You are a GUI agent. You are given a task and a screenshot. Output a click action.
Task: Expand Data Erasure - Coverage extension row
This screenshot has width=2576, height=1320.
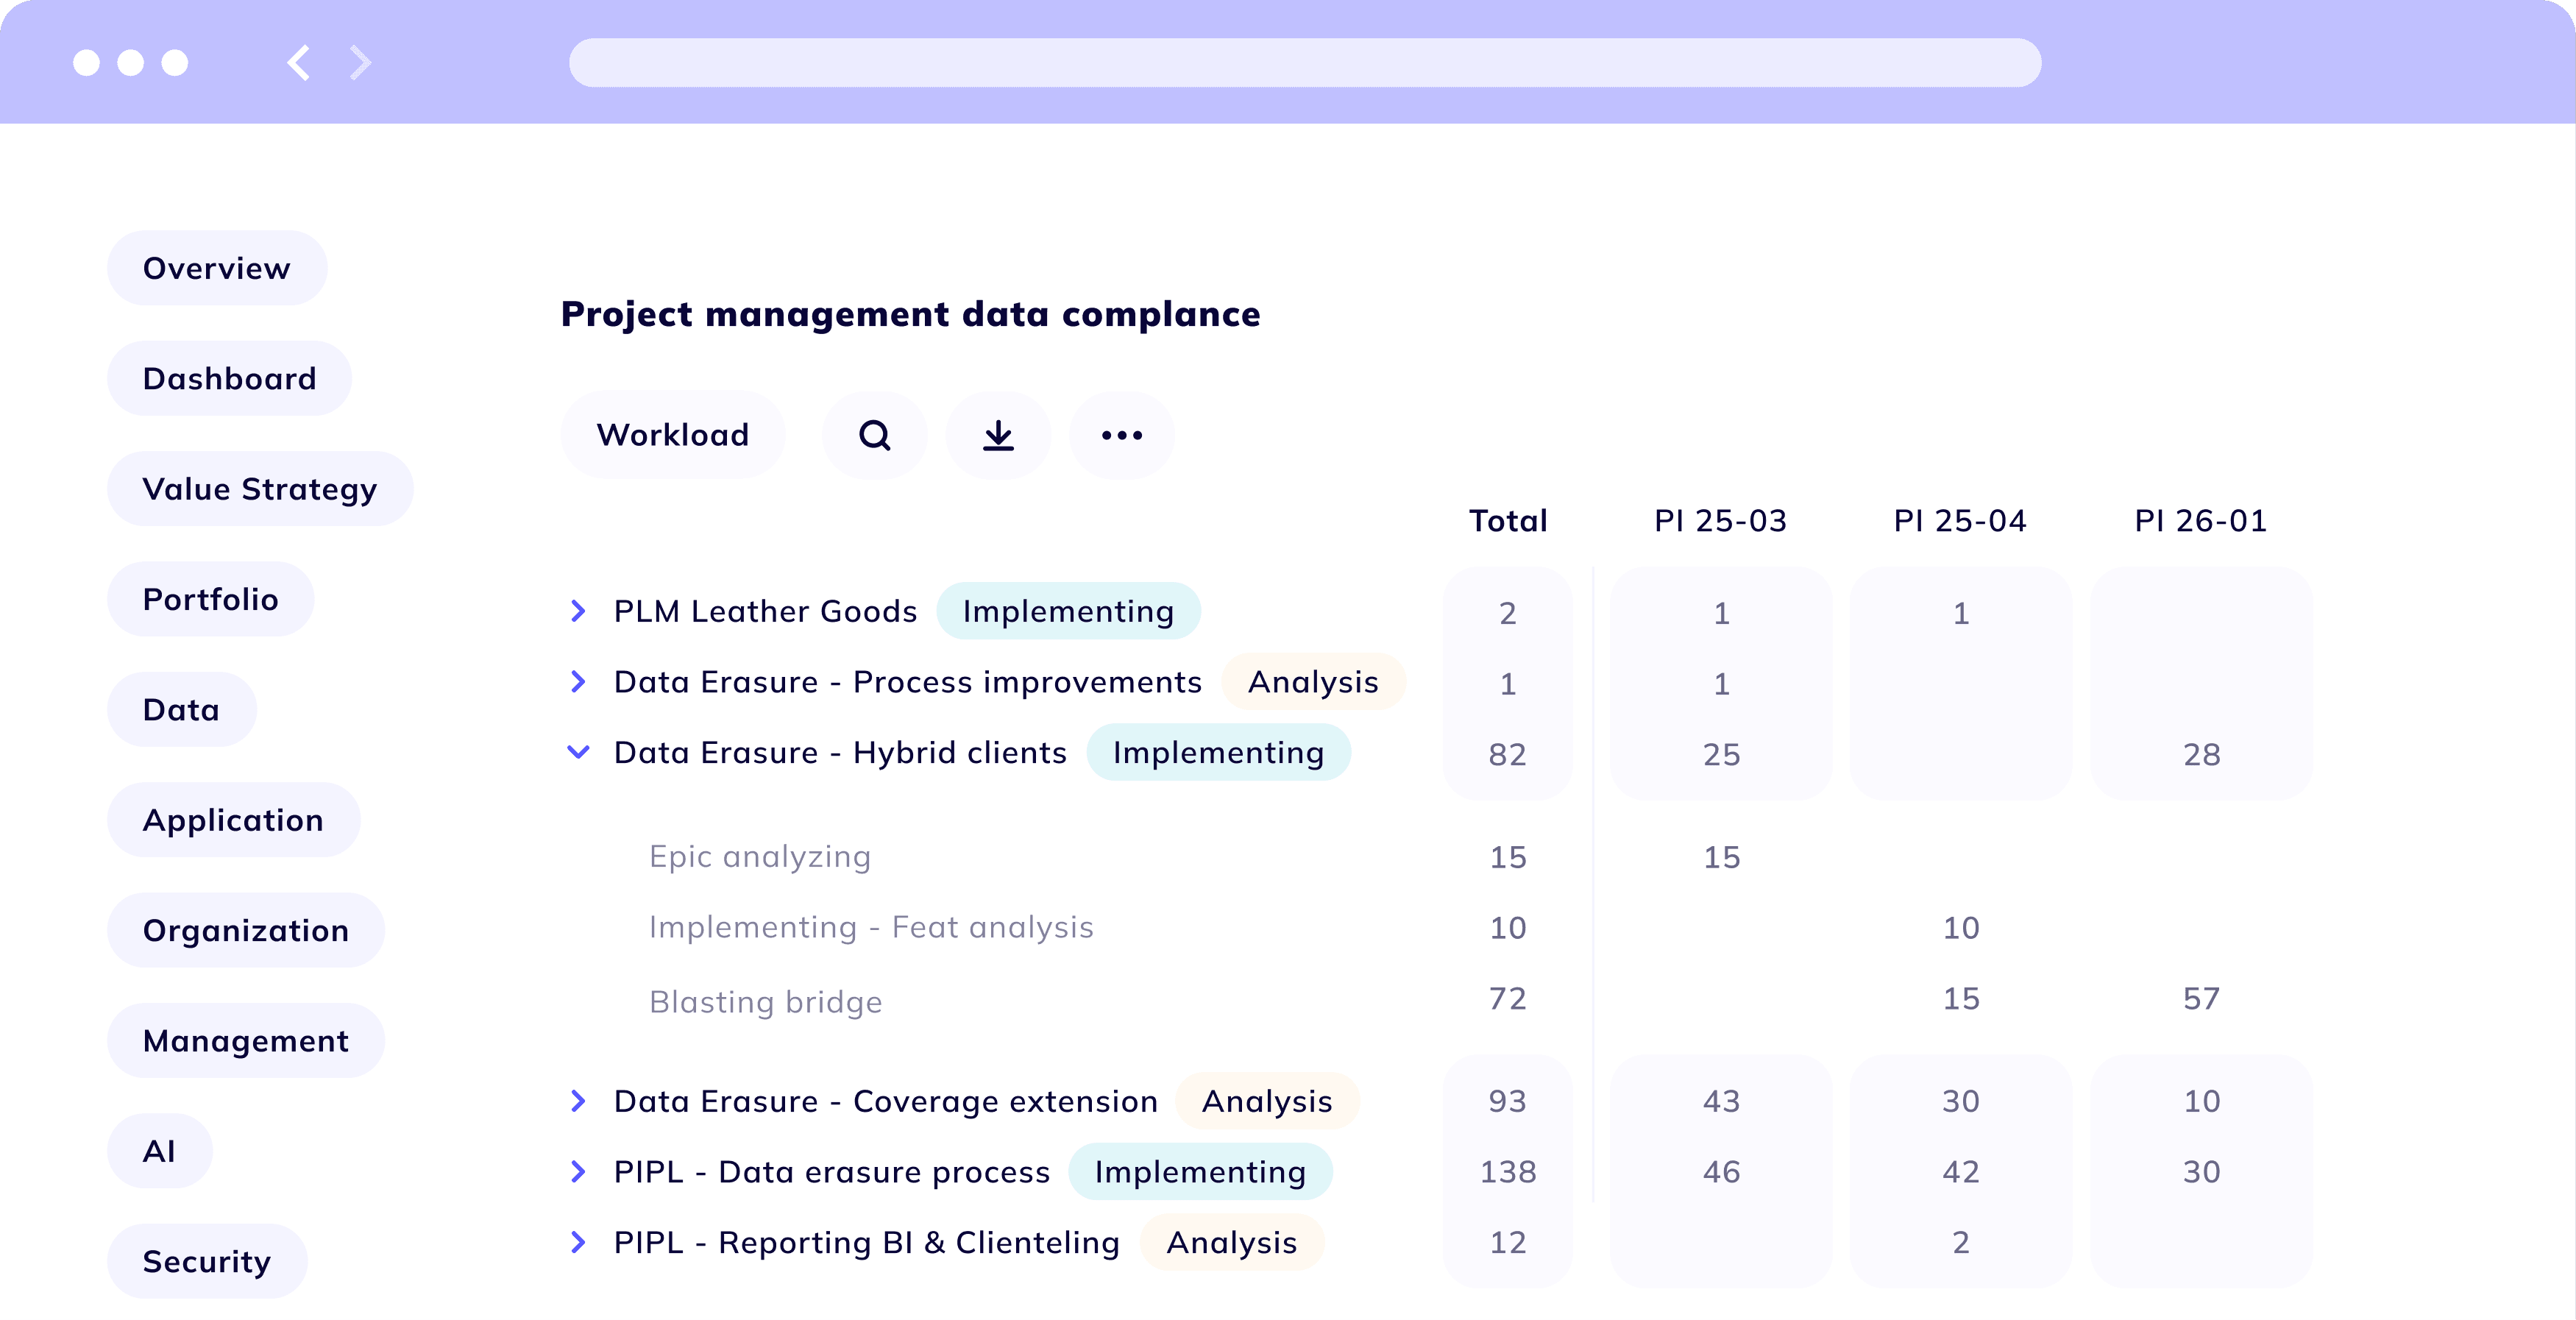[x=578, y=1101]
